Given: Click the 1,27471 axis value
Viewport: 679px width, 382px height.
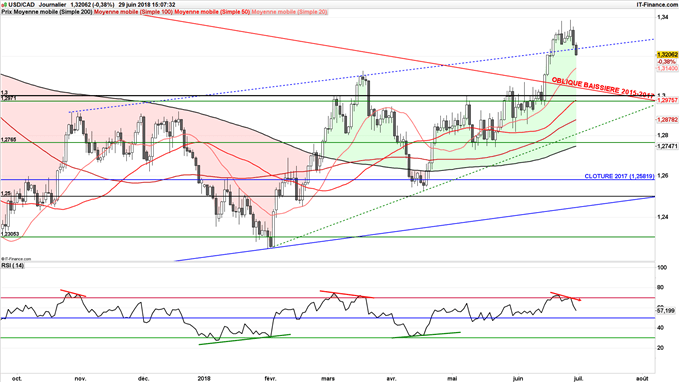Looking at the screenshot, I should (667, 146).
